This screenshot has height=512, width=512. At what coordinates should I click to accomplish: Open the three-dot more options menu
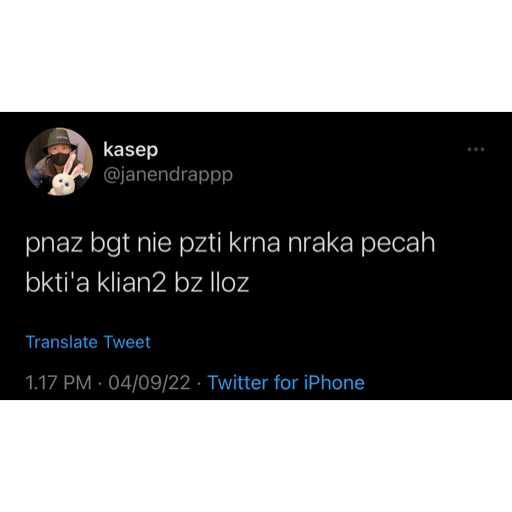coord(476,149)
